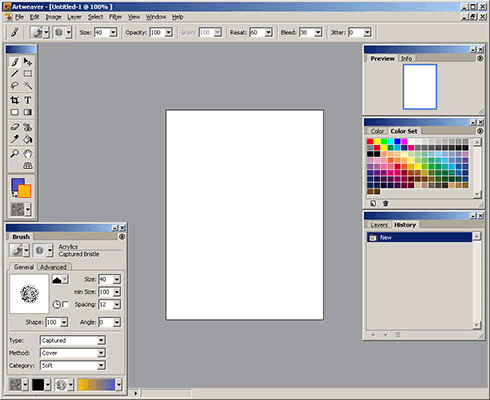This screenshot has width=490, height=400.
Task: Switch to the Advanced brush tab
Action: pyautogui.click(x=53, y=267)
